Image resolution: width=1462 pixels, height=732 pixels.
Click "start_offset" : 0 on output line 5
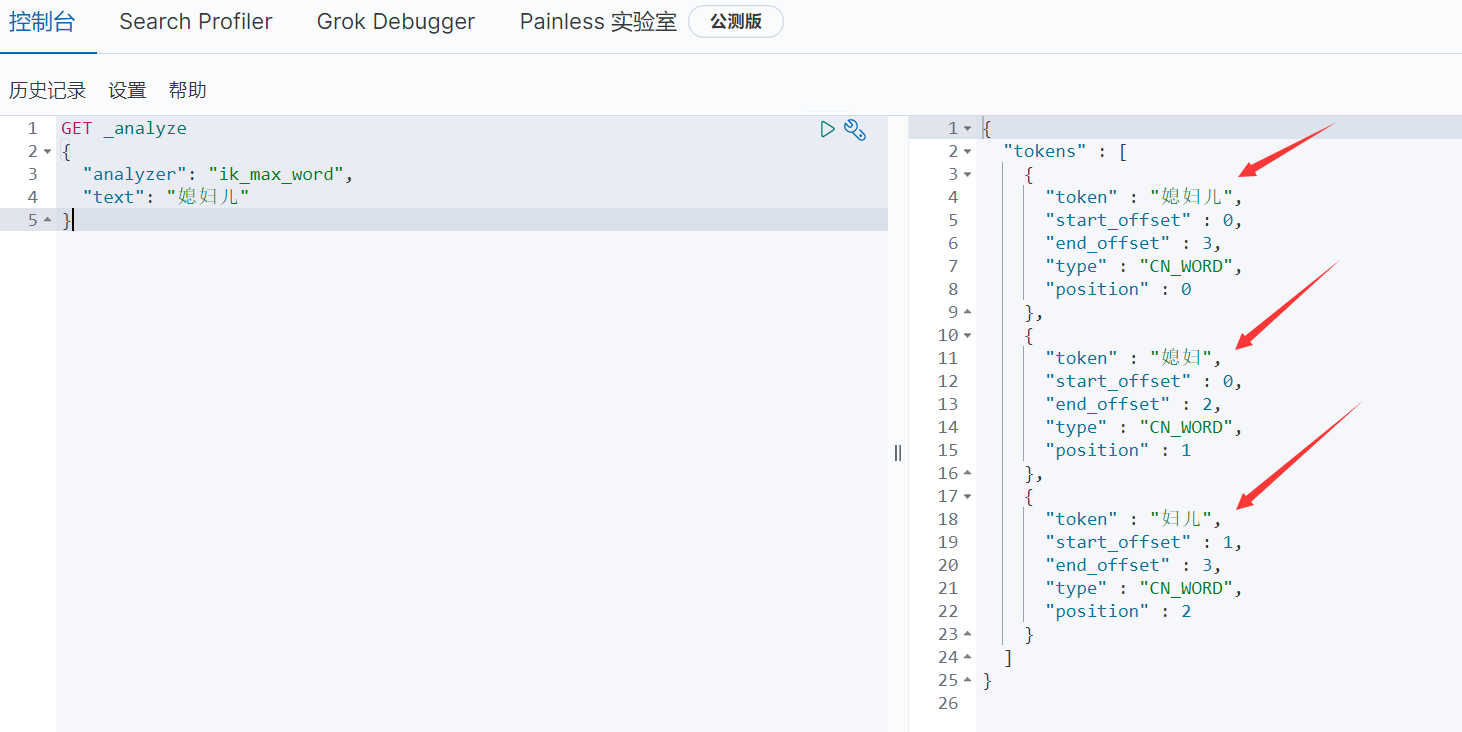1139,220
